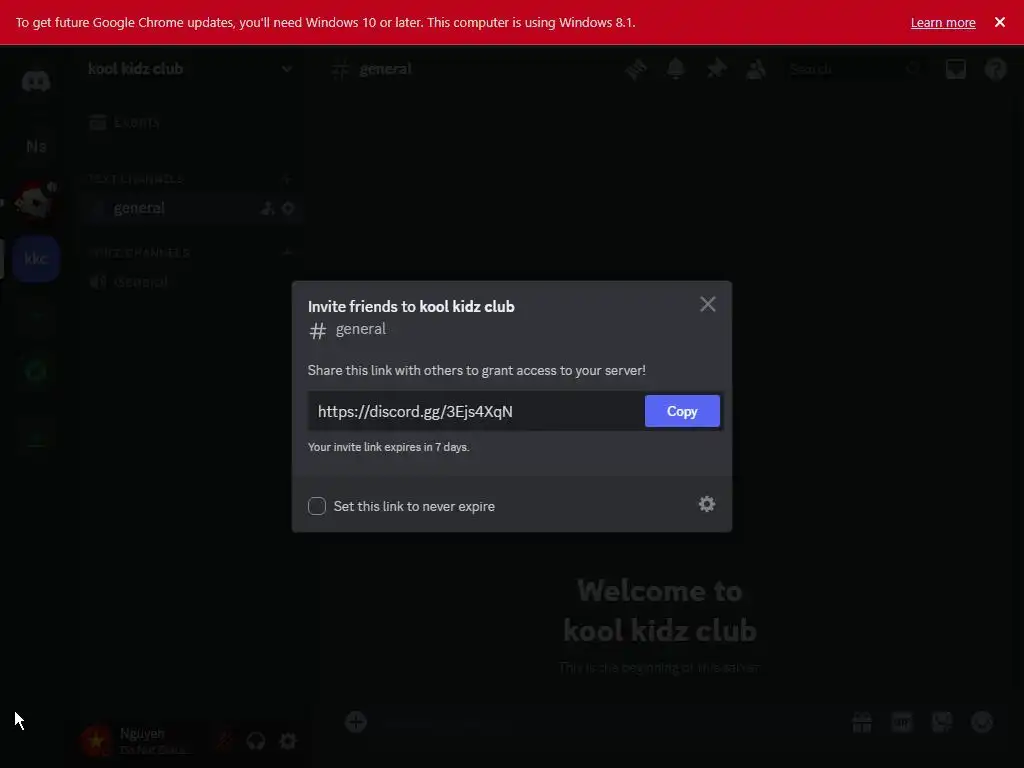Screen dimensions: 1024x768
Task: Collapse the Text Channels category
Action: pyautogui.click(x=136, y=178)
